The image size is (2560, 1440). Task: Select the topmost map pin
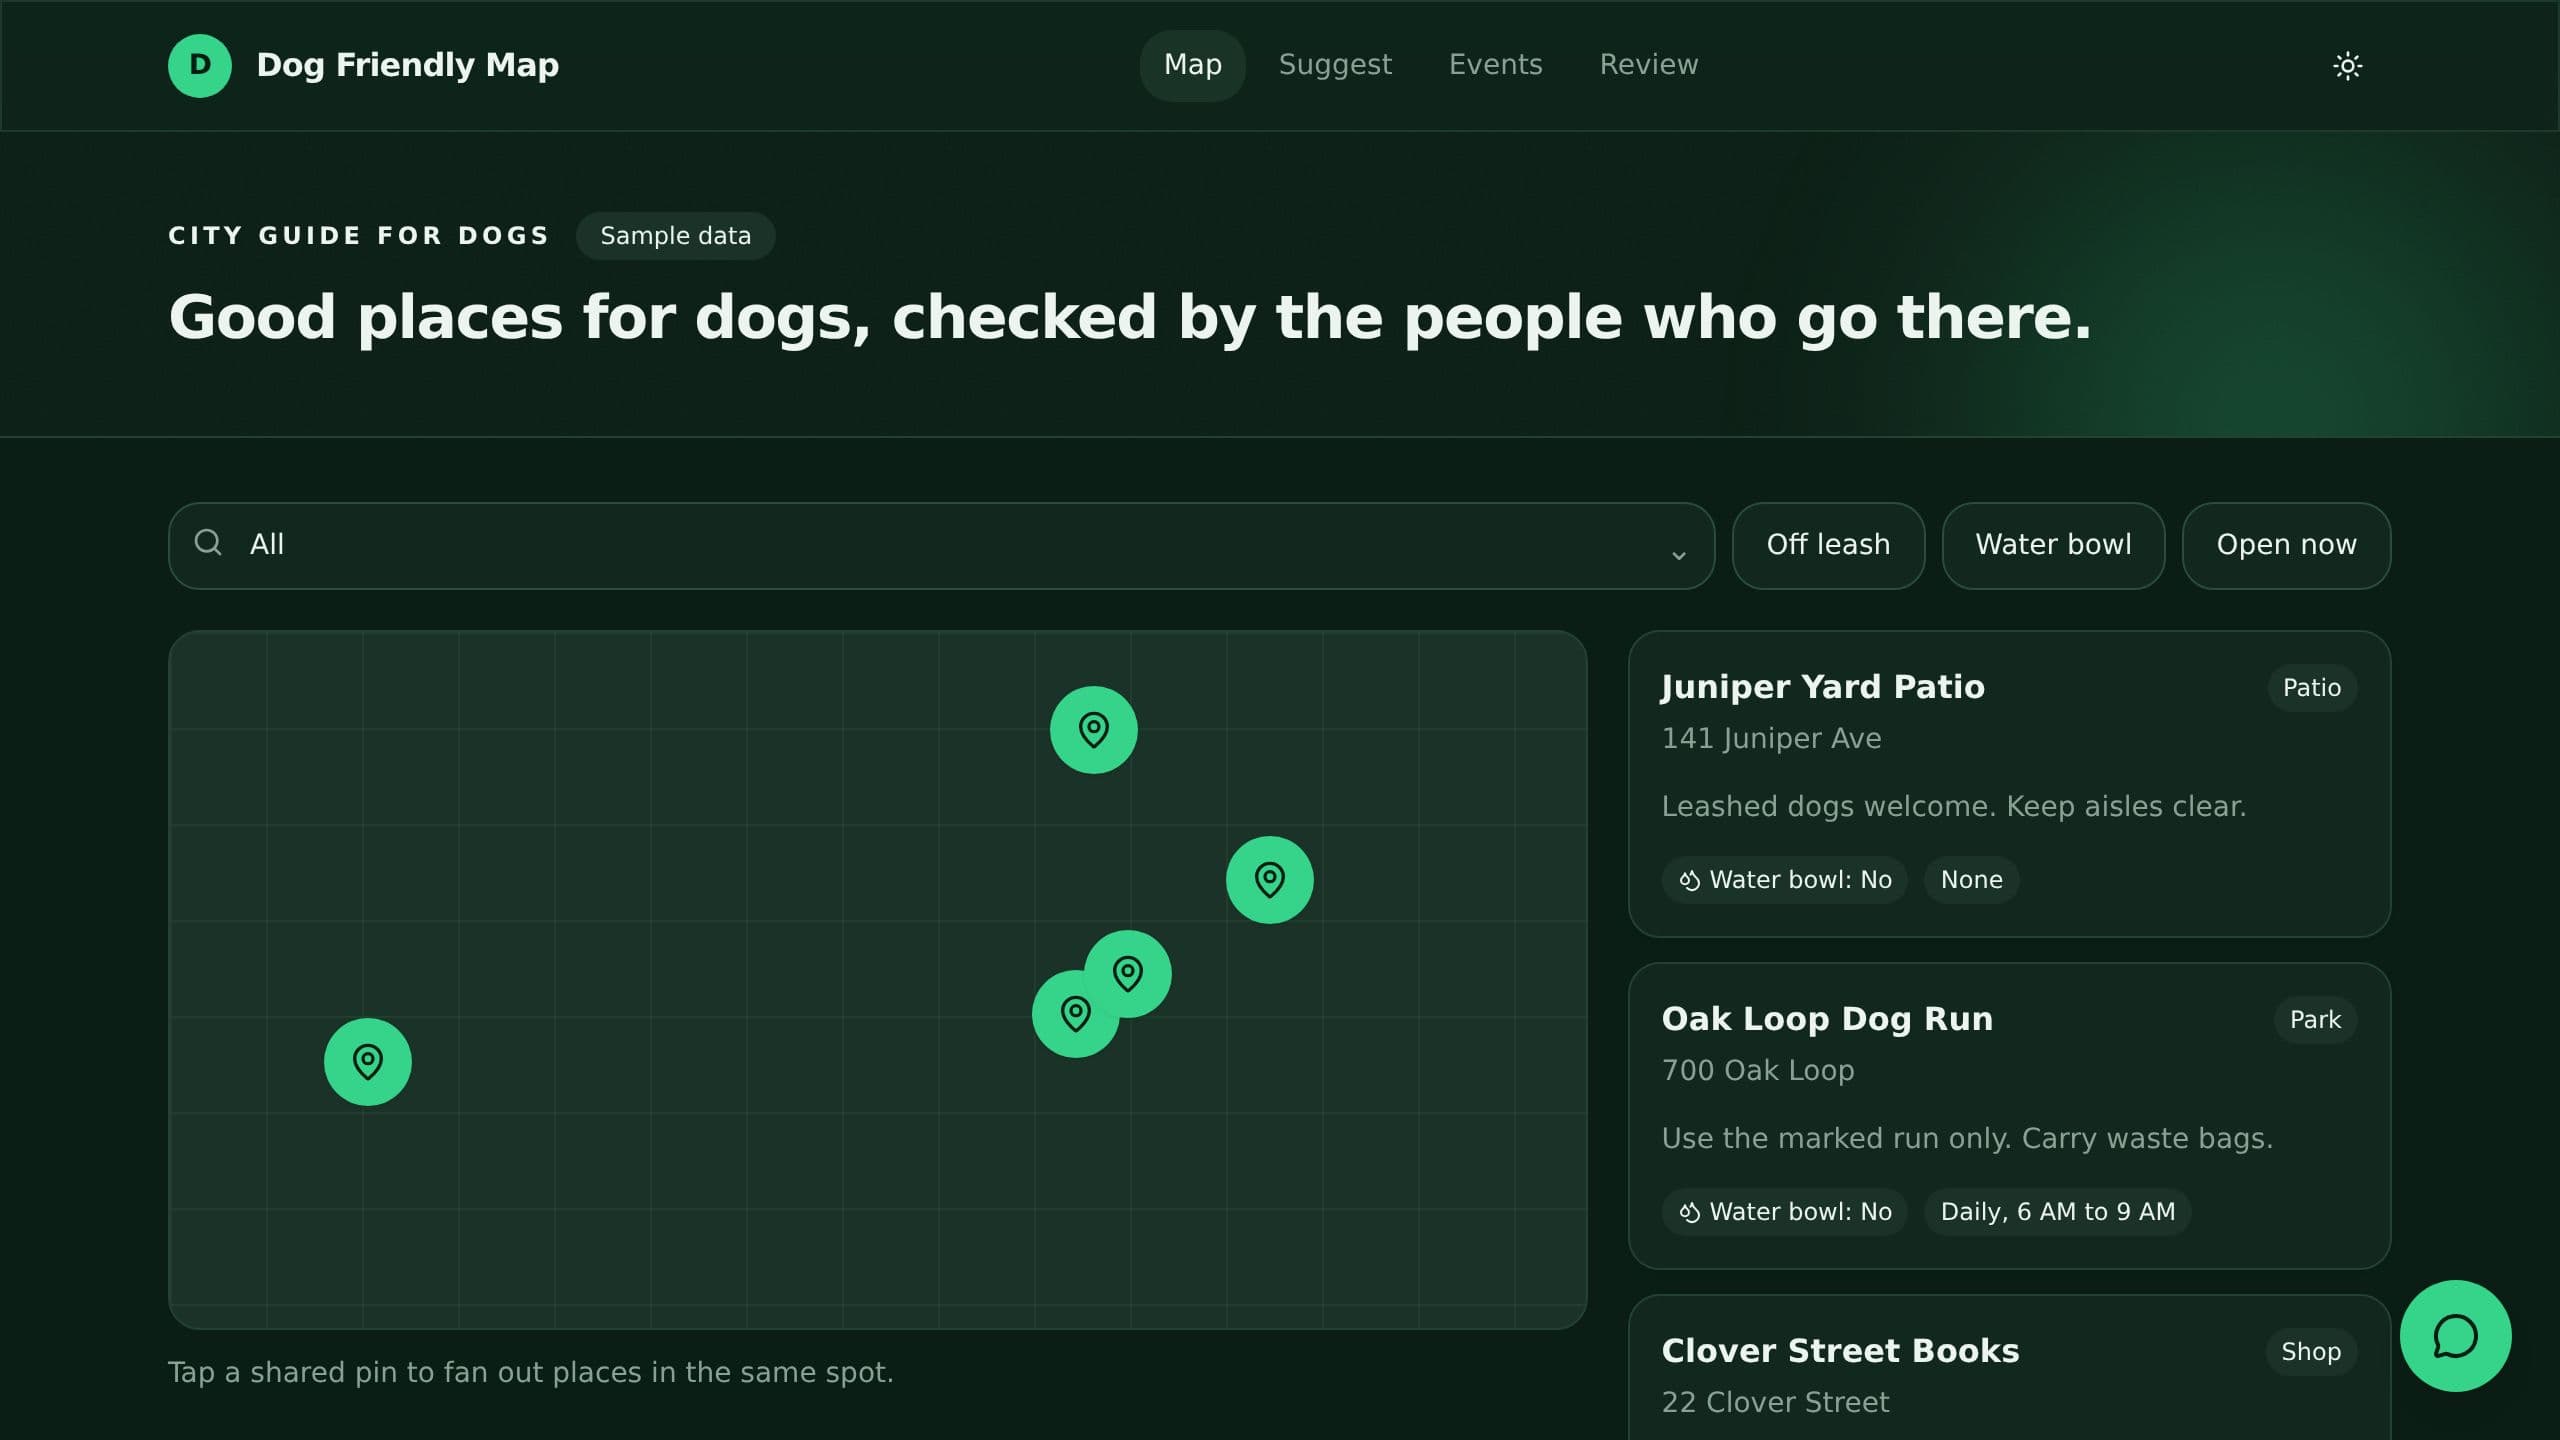coord(1093,729)
